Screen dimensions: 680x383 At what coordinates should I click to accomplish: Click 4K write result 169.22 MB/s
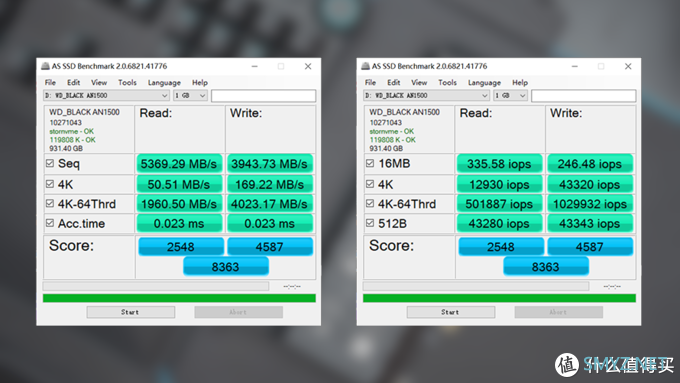[269, 184]
